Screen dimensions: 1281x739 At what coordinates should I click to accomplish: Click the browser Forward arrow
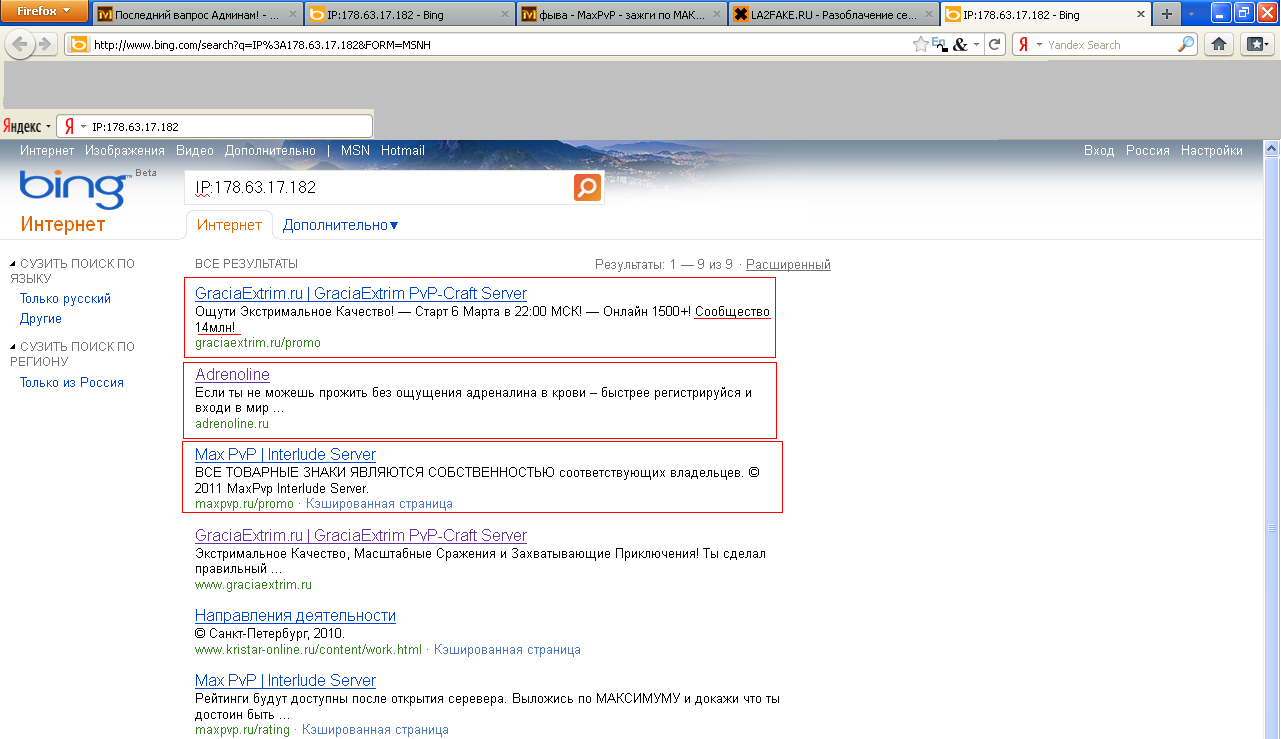coord(44,45)
